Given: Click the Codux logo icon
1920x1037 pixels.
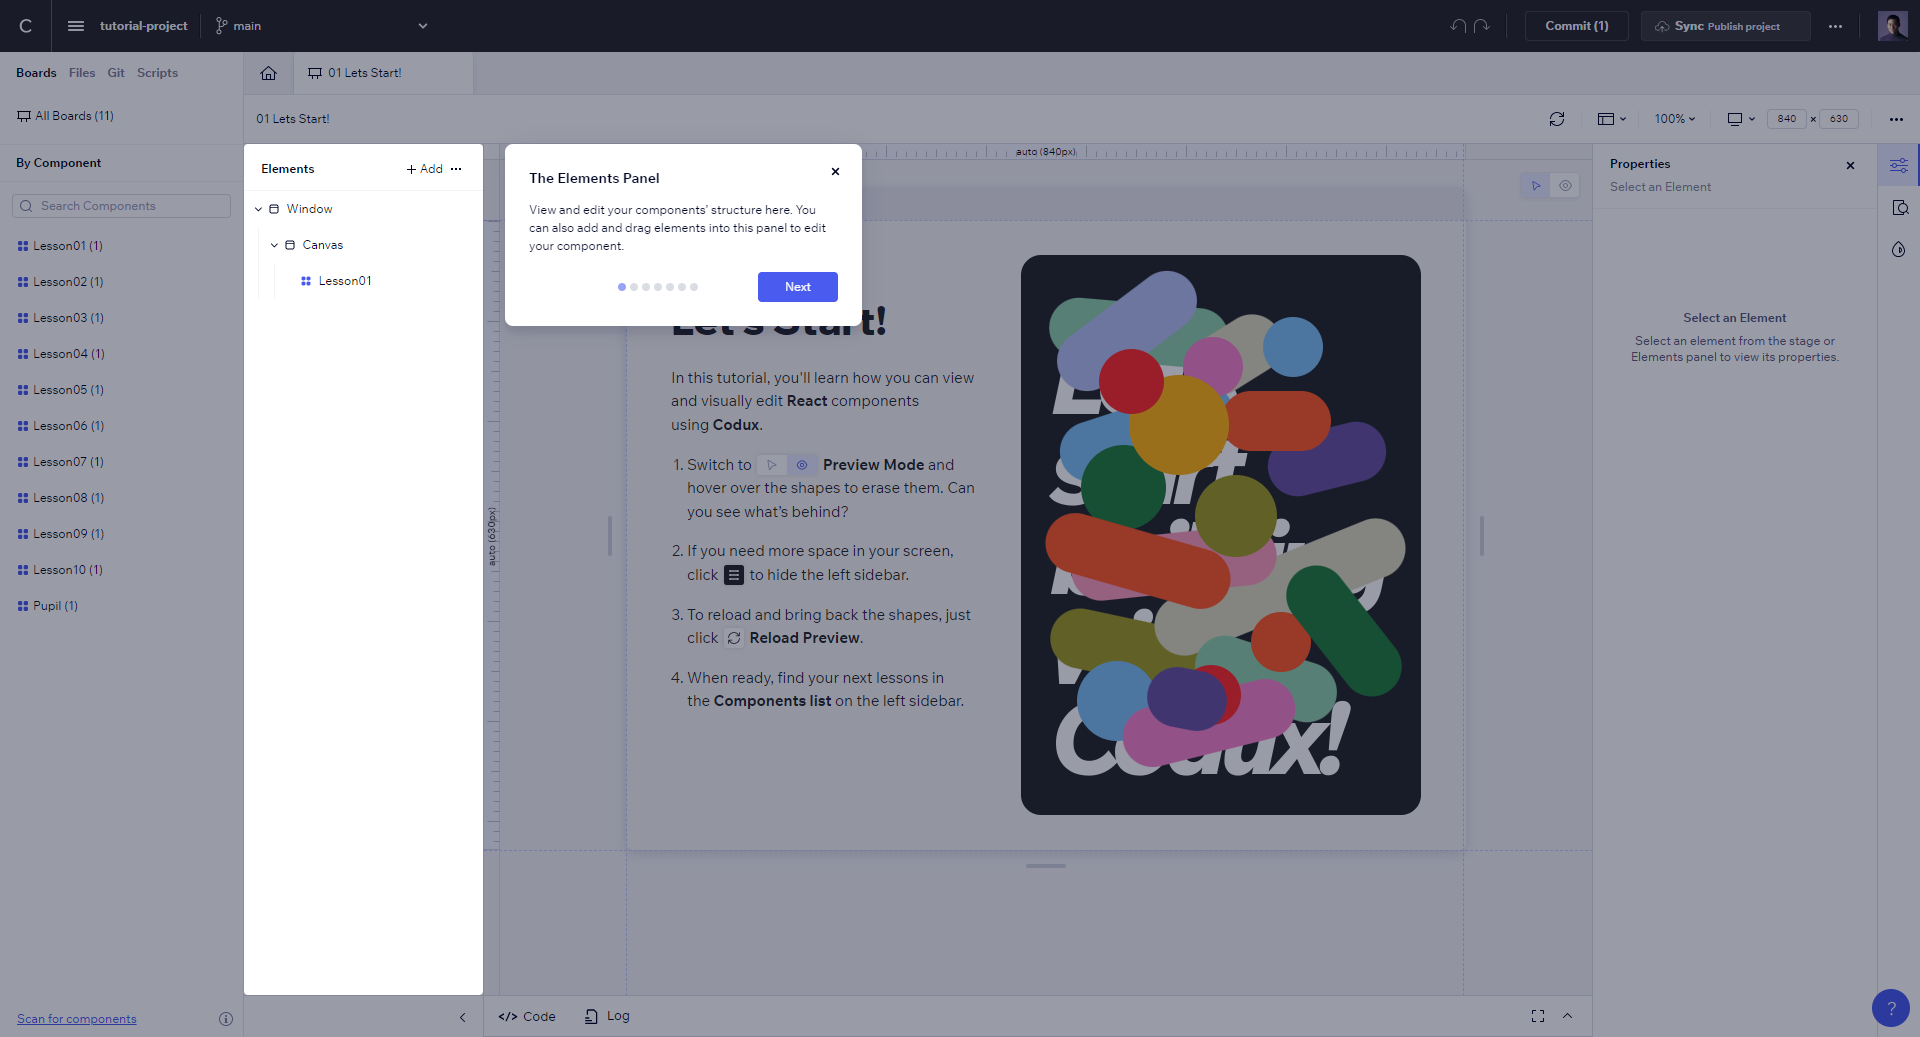Looking at the screenshot, I should point(25,26).
